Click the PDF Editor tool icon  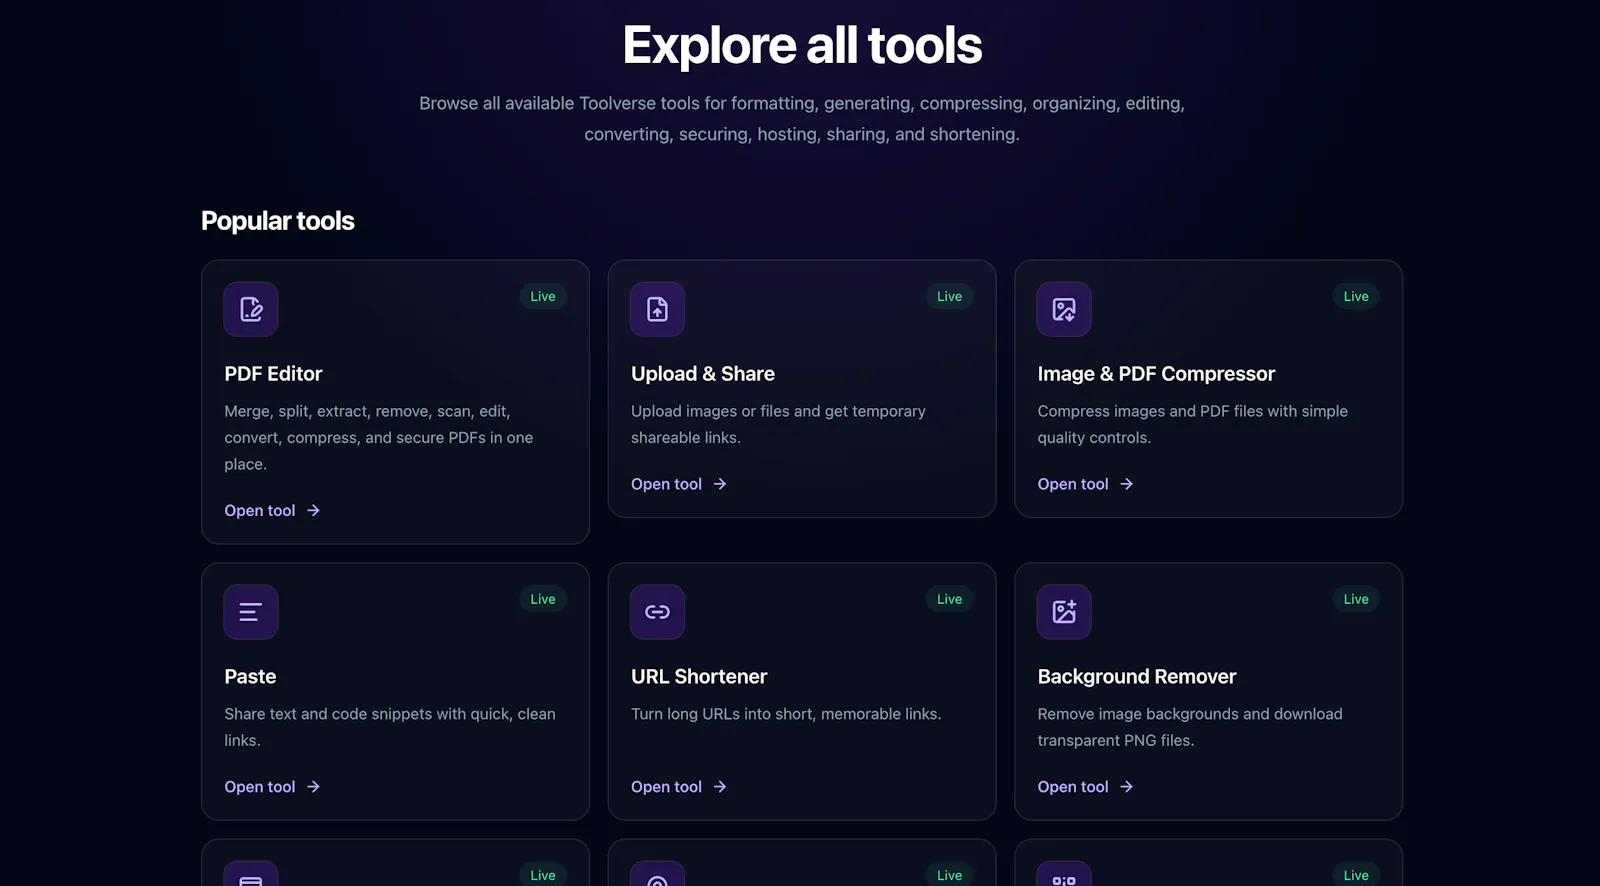click(251, 309)
